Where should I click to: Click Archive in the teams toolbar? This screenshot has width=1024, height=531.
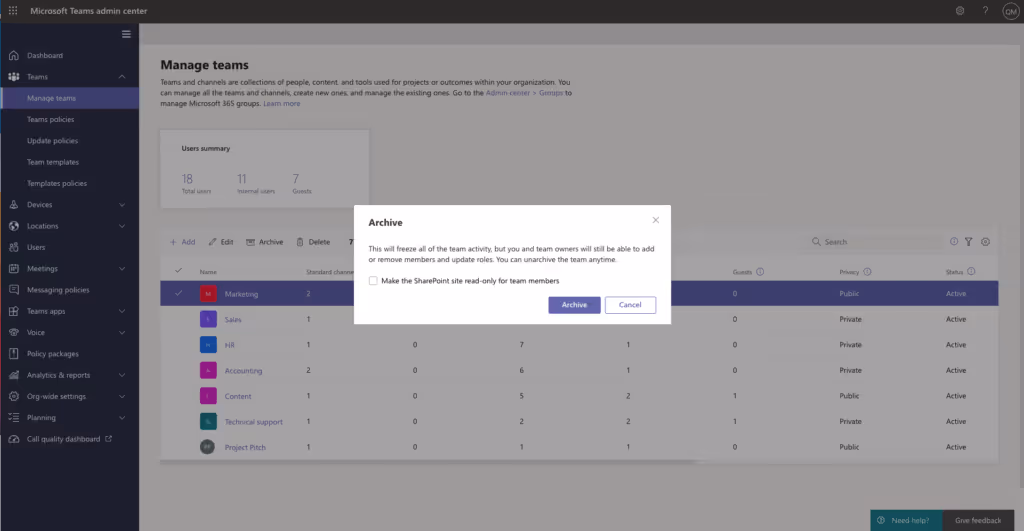(x=264, y=242)
